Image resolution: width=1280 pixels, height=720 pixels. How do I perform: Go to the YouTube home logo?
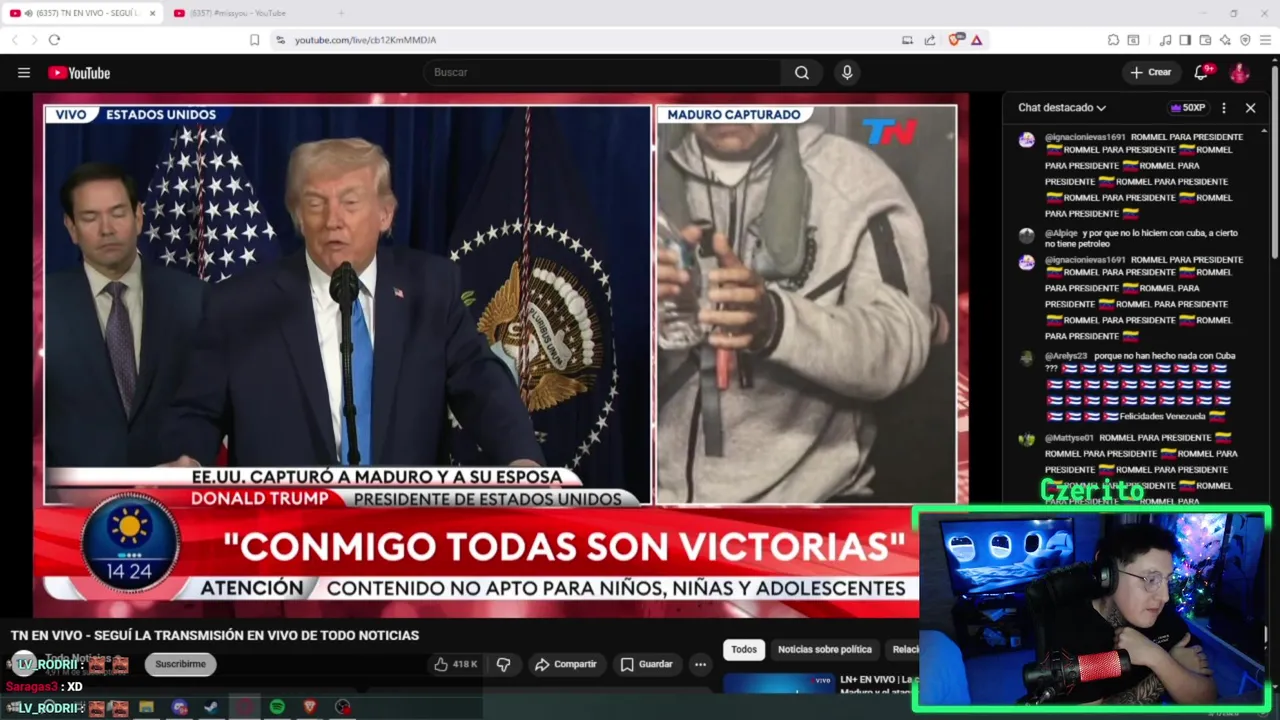79,72
